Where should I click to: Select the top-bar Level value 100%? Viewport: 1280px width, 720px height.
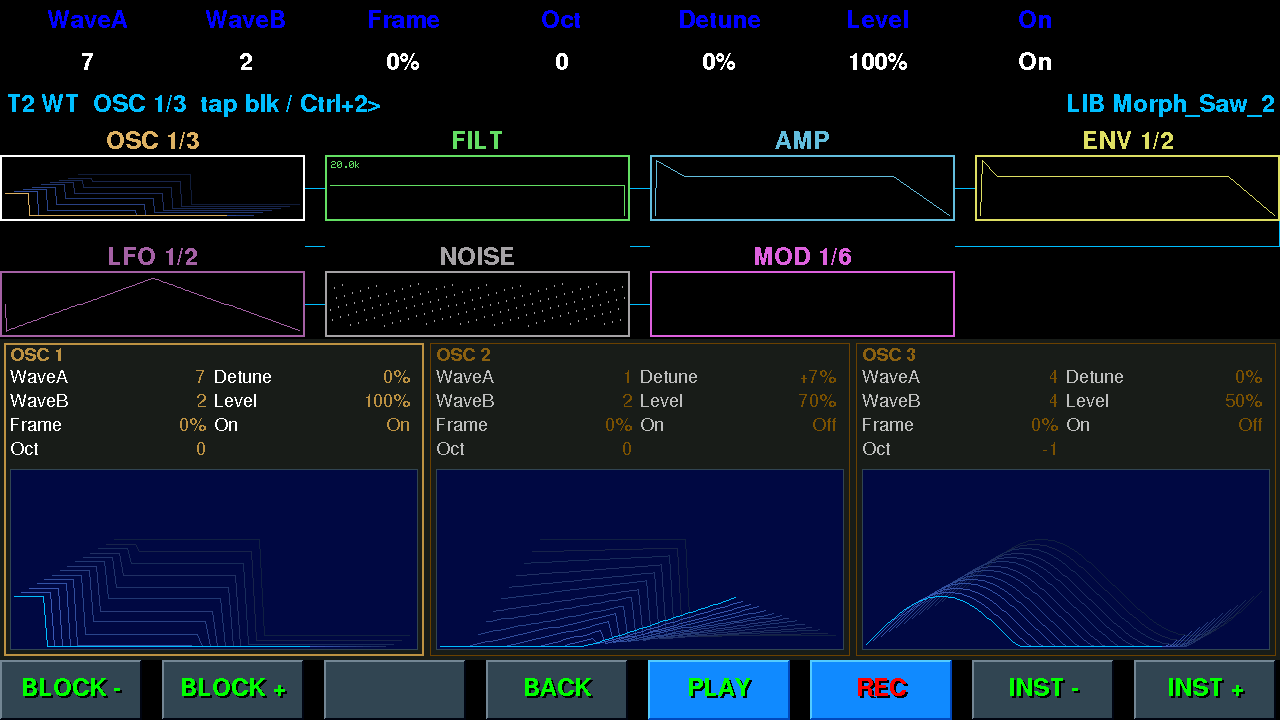(878, 62)
